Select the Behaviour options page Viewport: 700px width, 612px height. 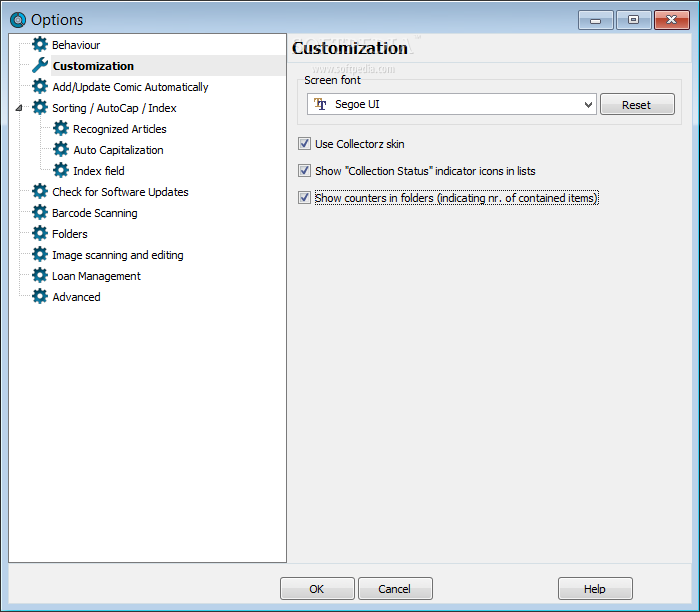coord(76,45)
